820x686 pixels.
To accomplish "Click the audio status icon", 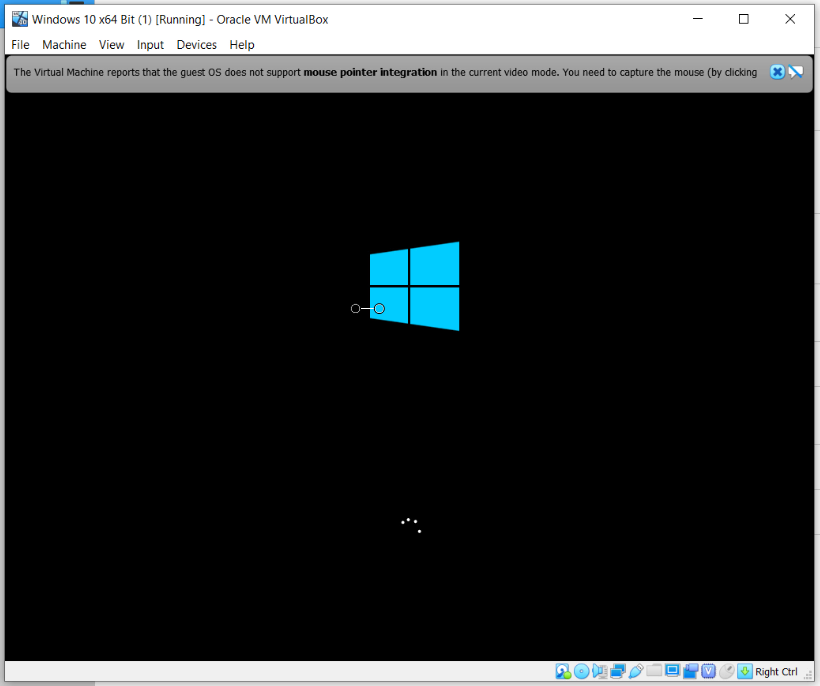I will pyautogui.click(x=599, y=671).
